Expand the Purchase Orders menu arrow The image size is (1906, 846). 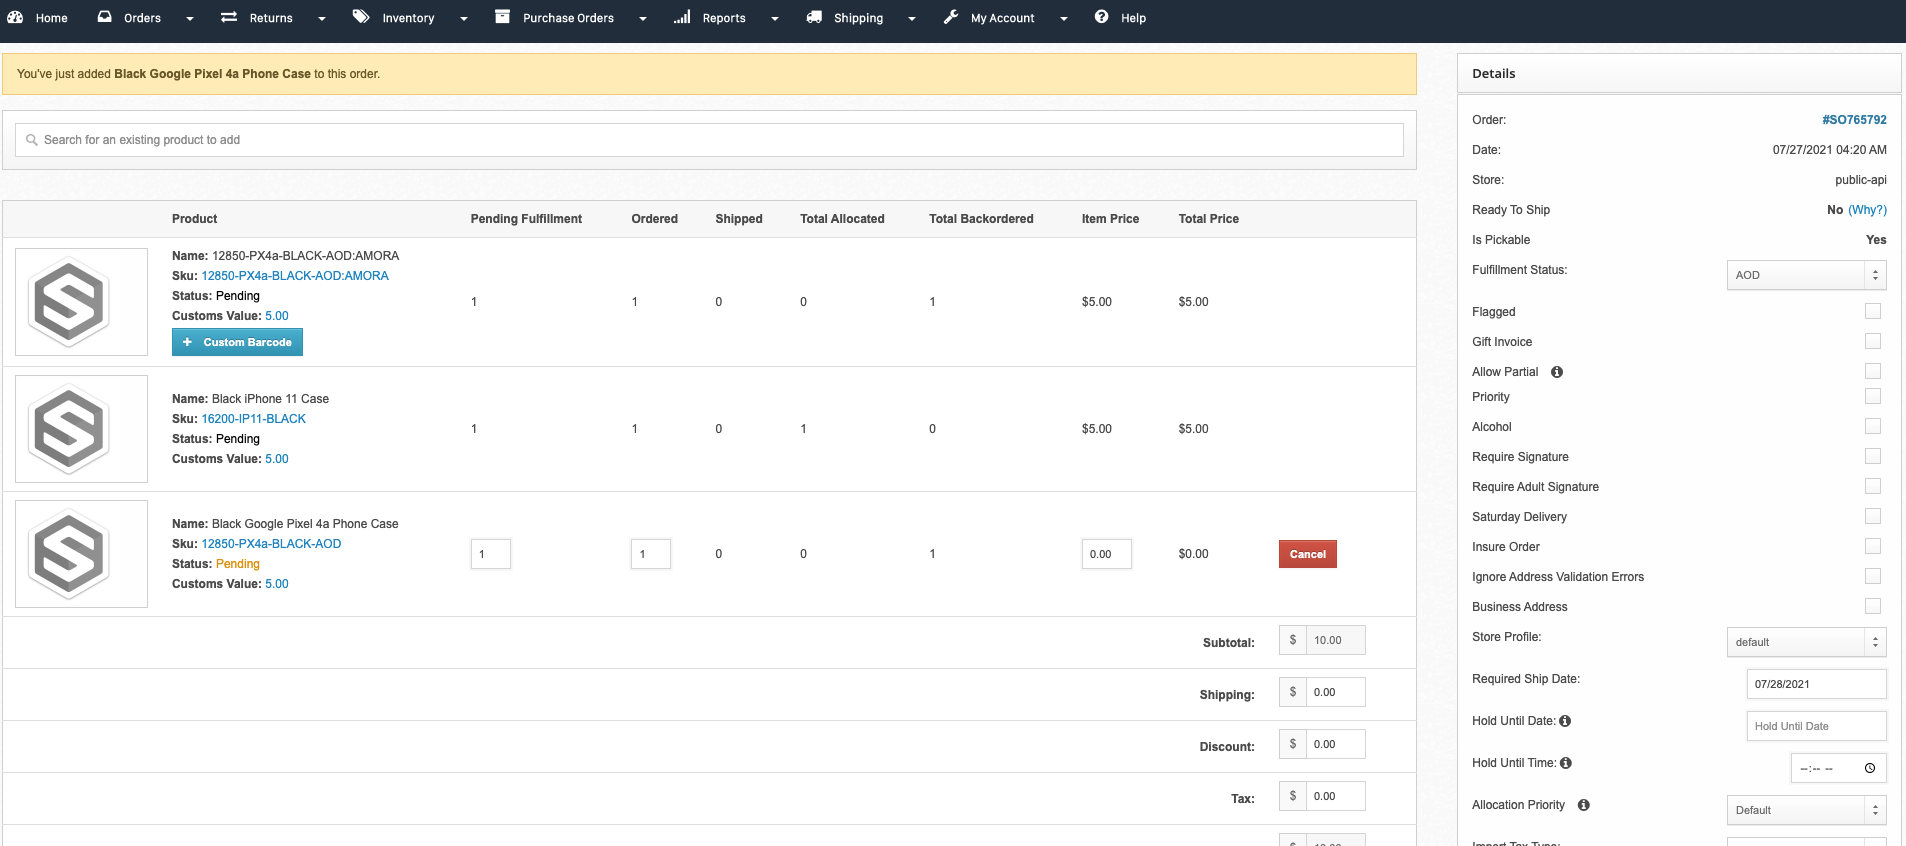pos(643,19)
